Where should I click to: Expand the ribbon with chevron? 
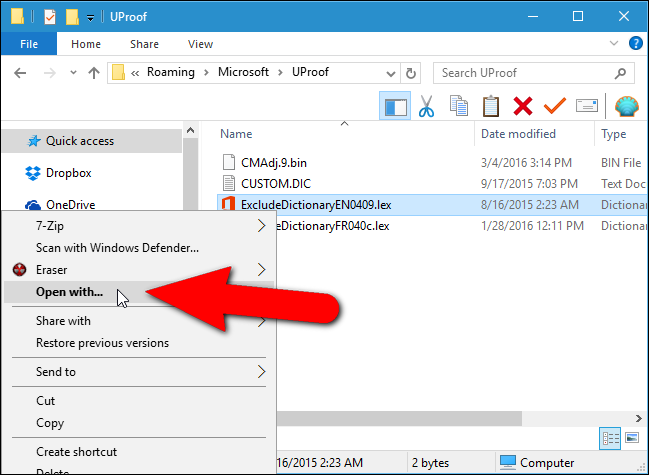[x=614, y=43]
